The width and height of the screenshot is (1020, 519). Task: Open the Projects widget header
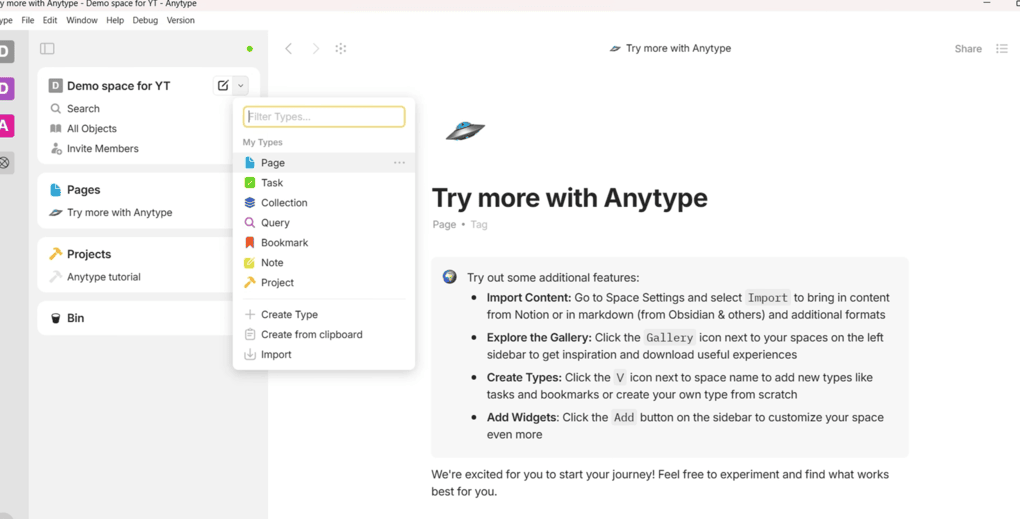point(89,254)
